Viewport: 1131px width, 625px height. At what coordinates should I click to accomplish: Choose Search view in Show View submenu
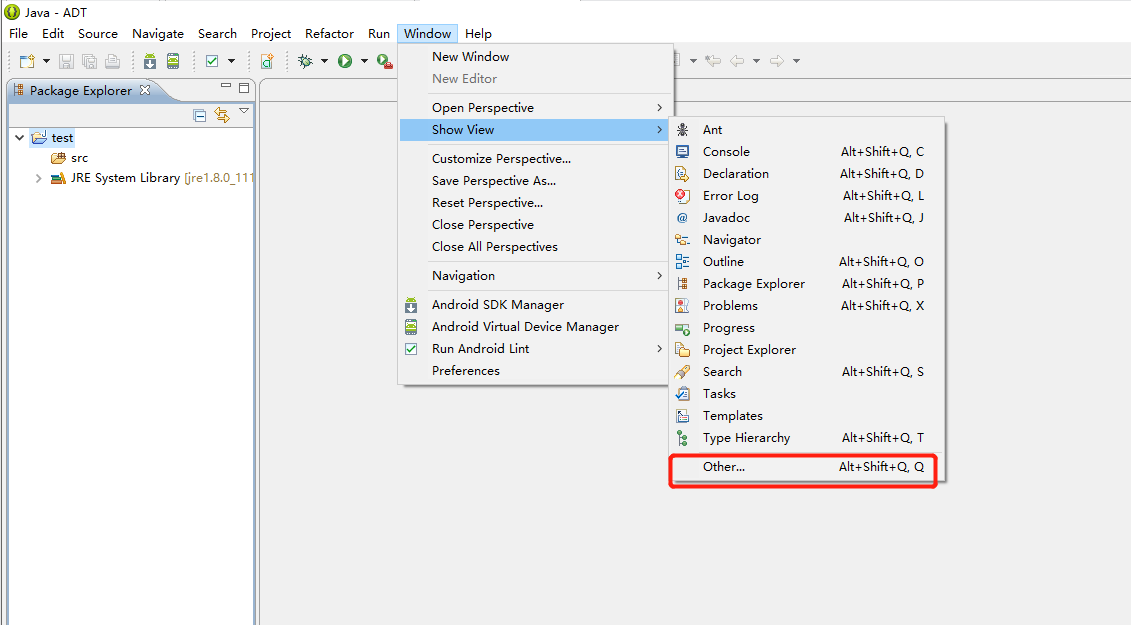(807, 372)
